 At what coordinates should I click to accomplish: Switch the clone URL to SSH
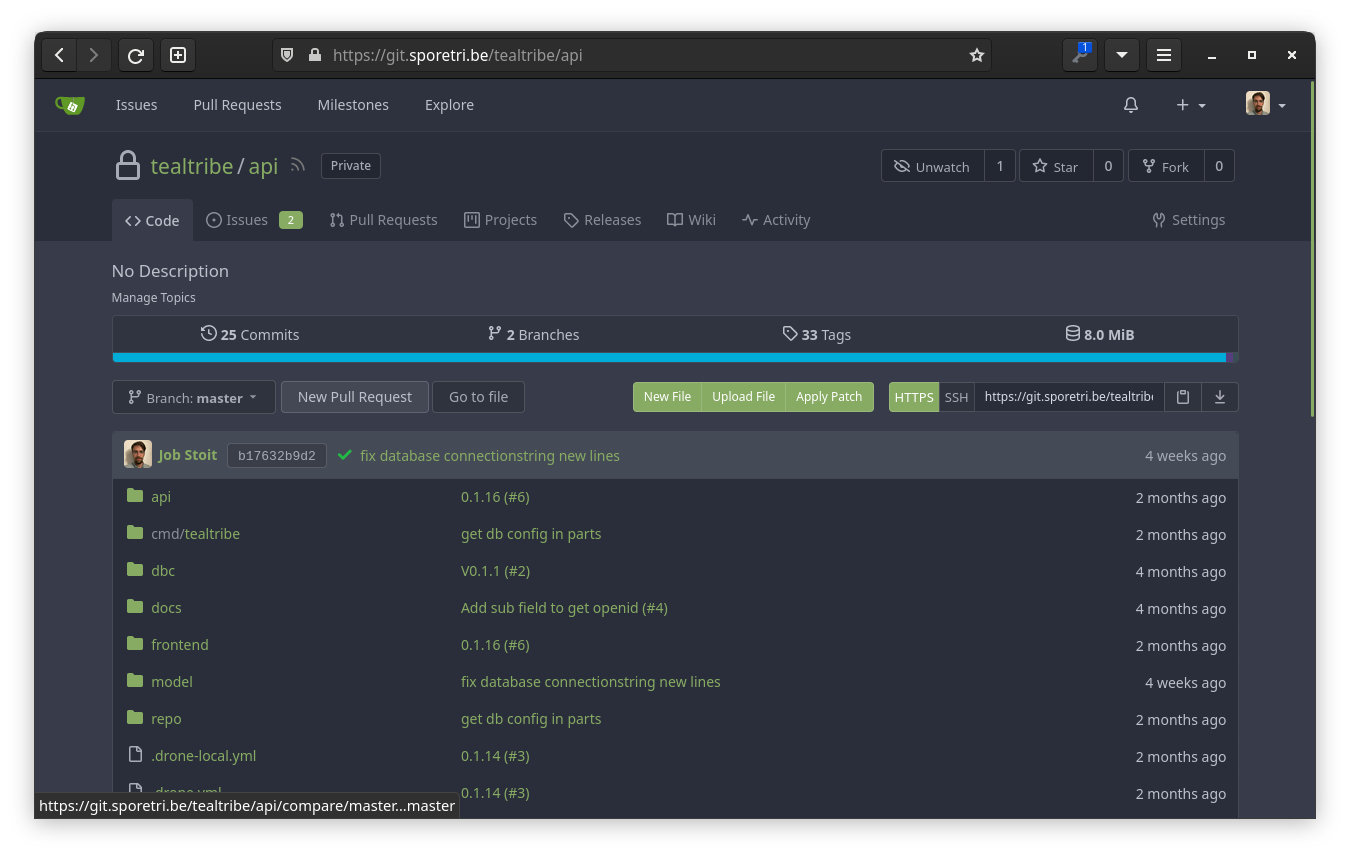[x=956, y=397]
